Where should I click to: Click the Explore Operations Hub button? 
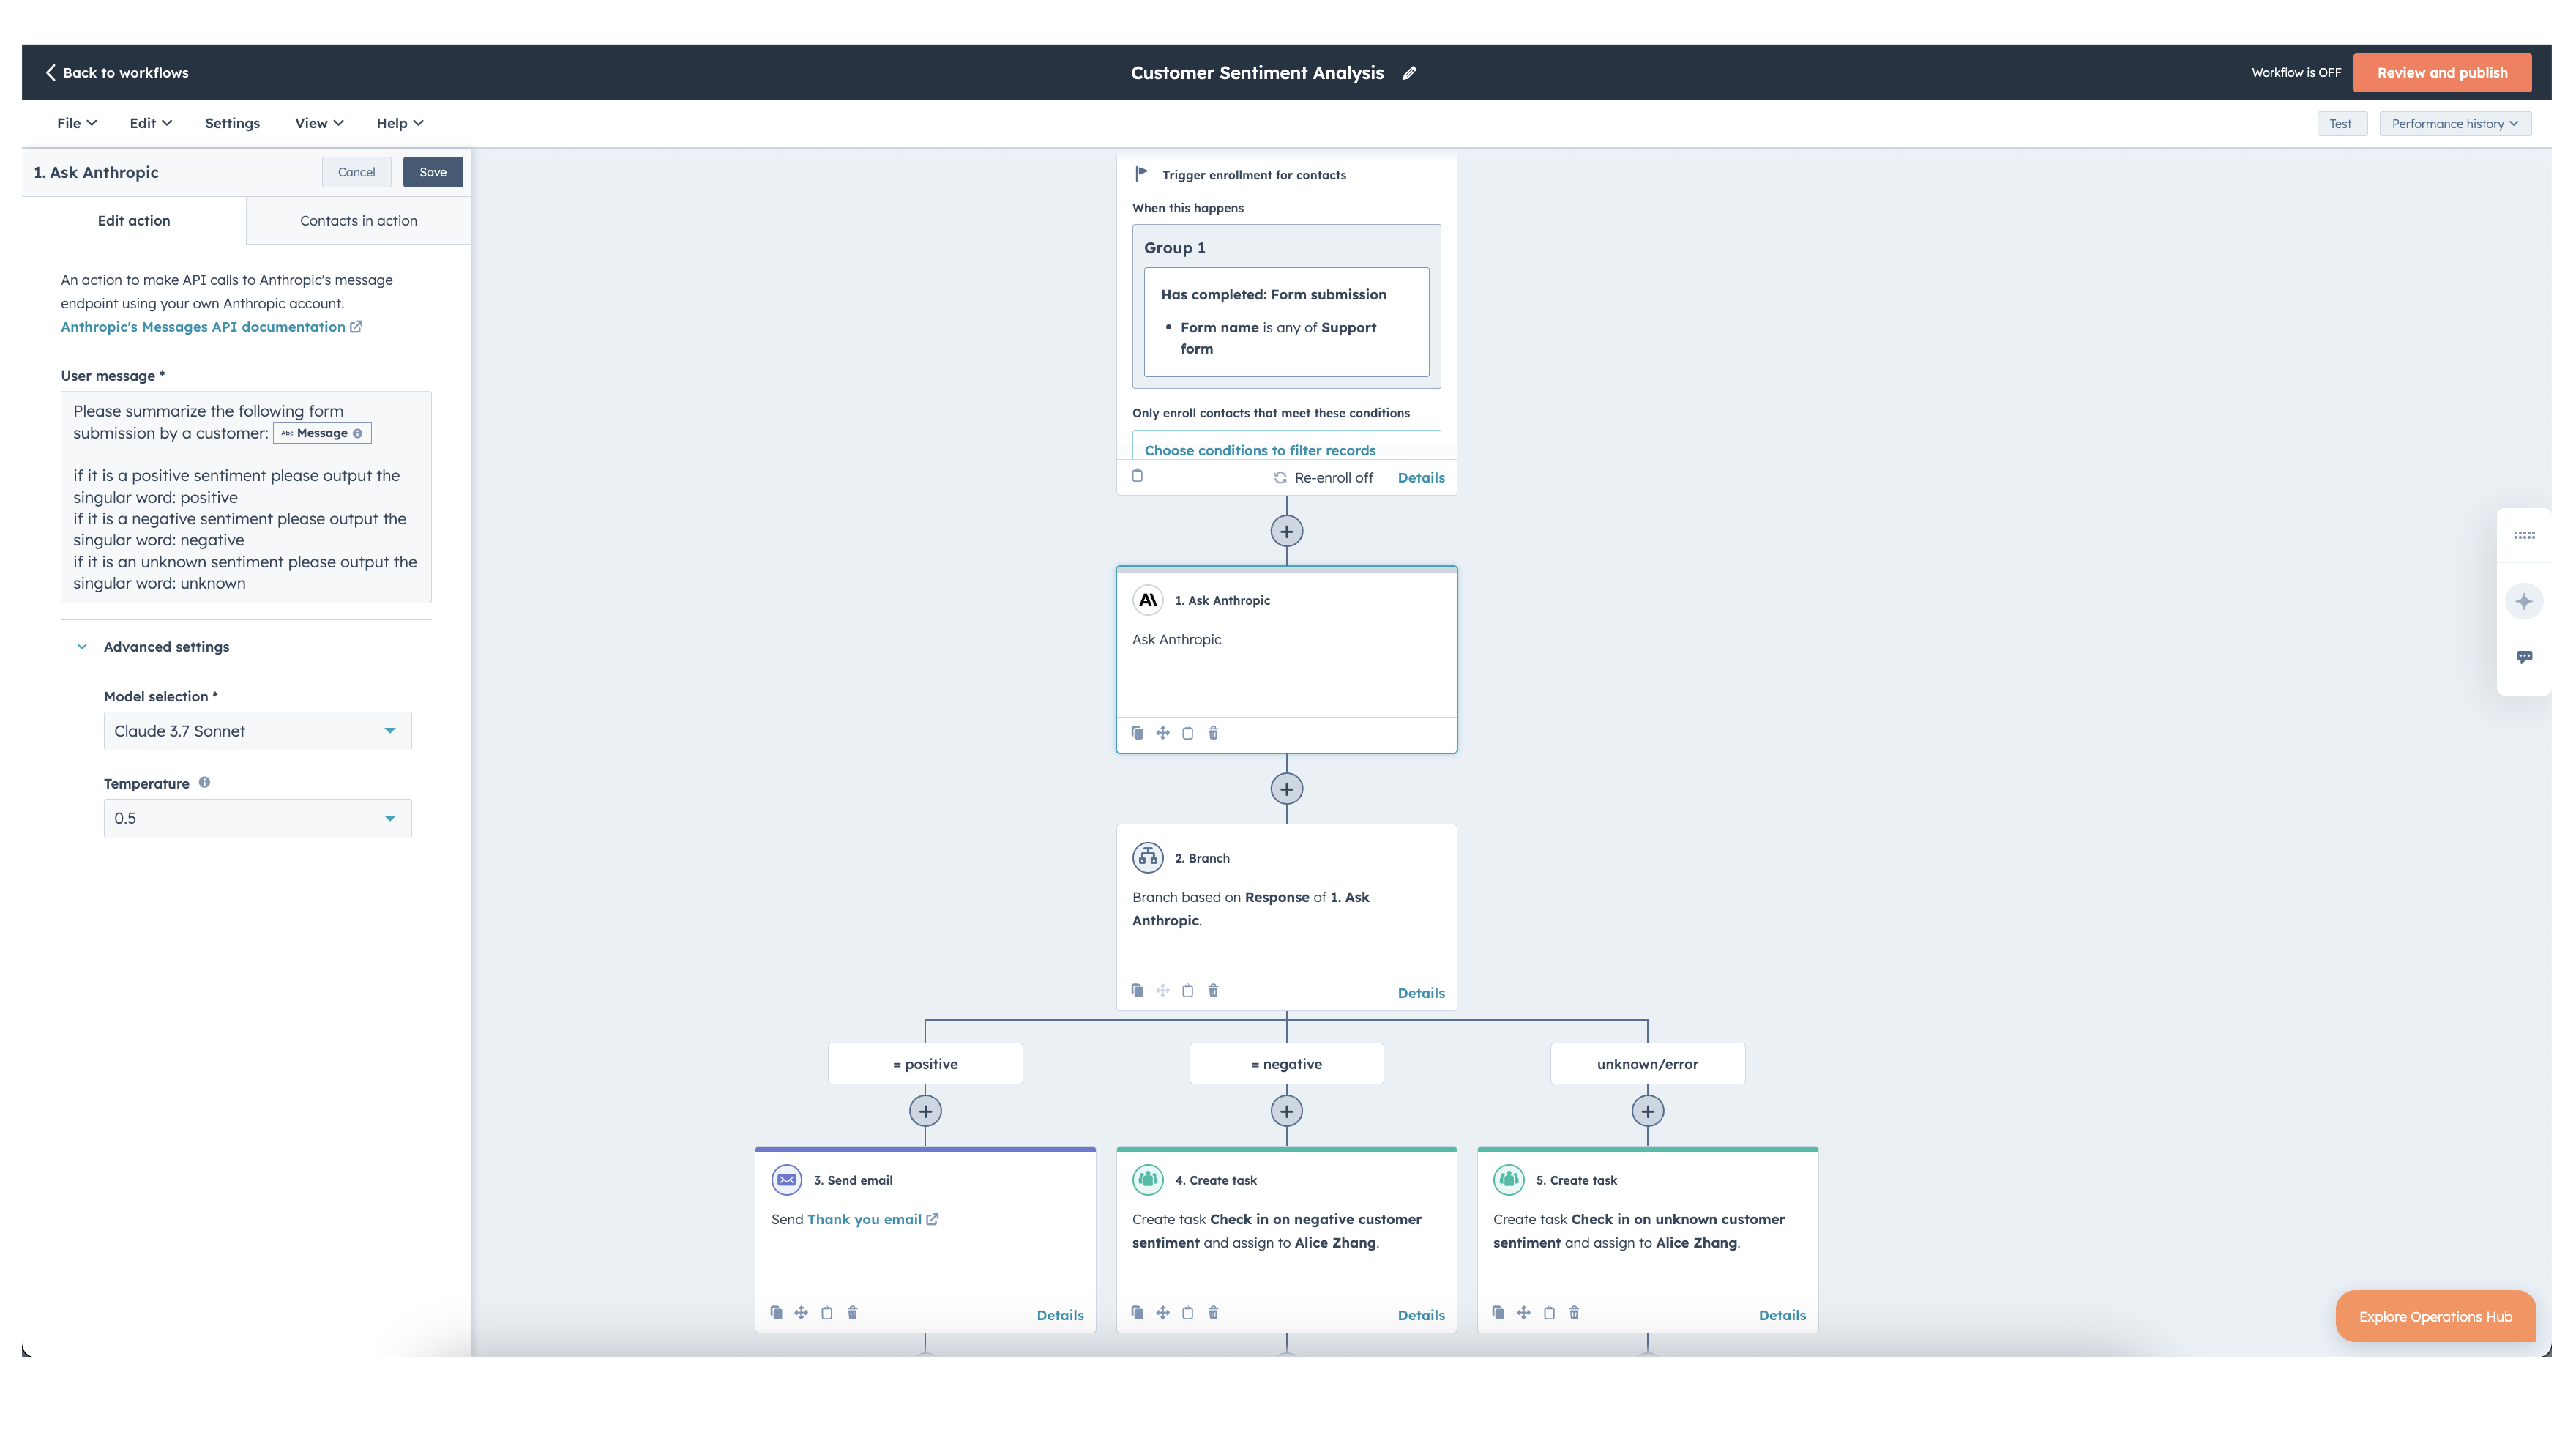[x=2435, y=1317]
